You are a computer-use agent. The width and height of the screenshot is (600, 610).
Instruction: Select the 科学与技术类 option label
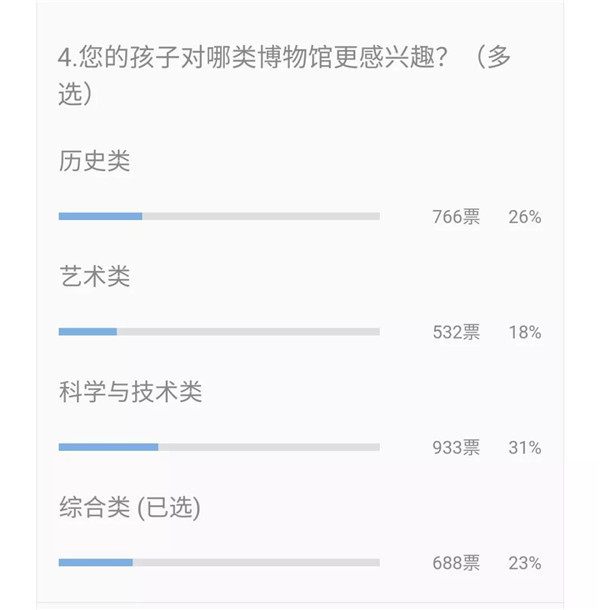click(x=130, y=391)
